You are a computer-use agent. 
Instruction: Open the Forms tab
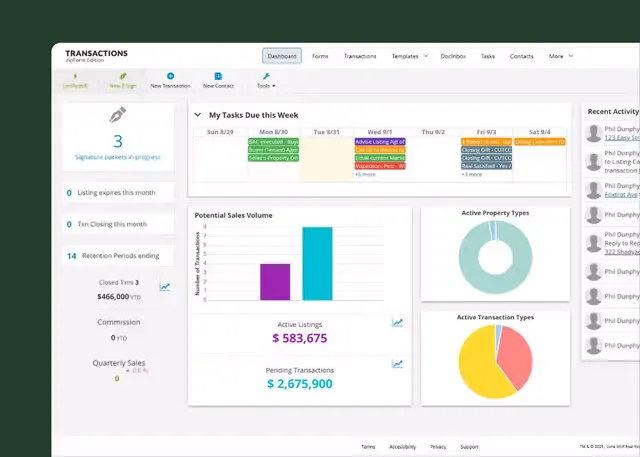[x=320, y=56]
